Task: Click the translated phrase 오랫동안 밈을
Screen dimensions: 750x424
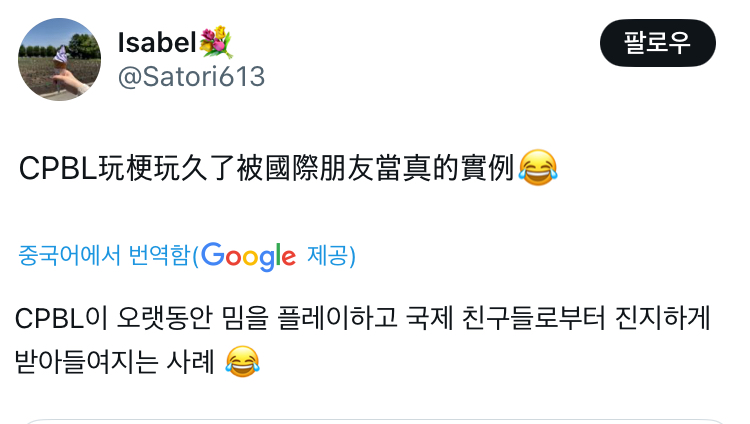Action: click(192, 318)
